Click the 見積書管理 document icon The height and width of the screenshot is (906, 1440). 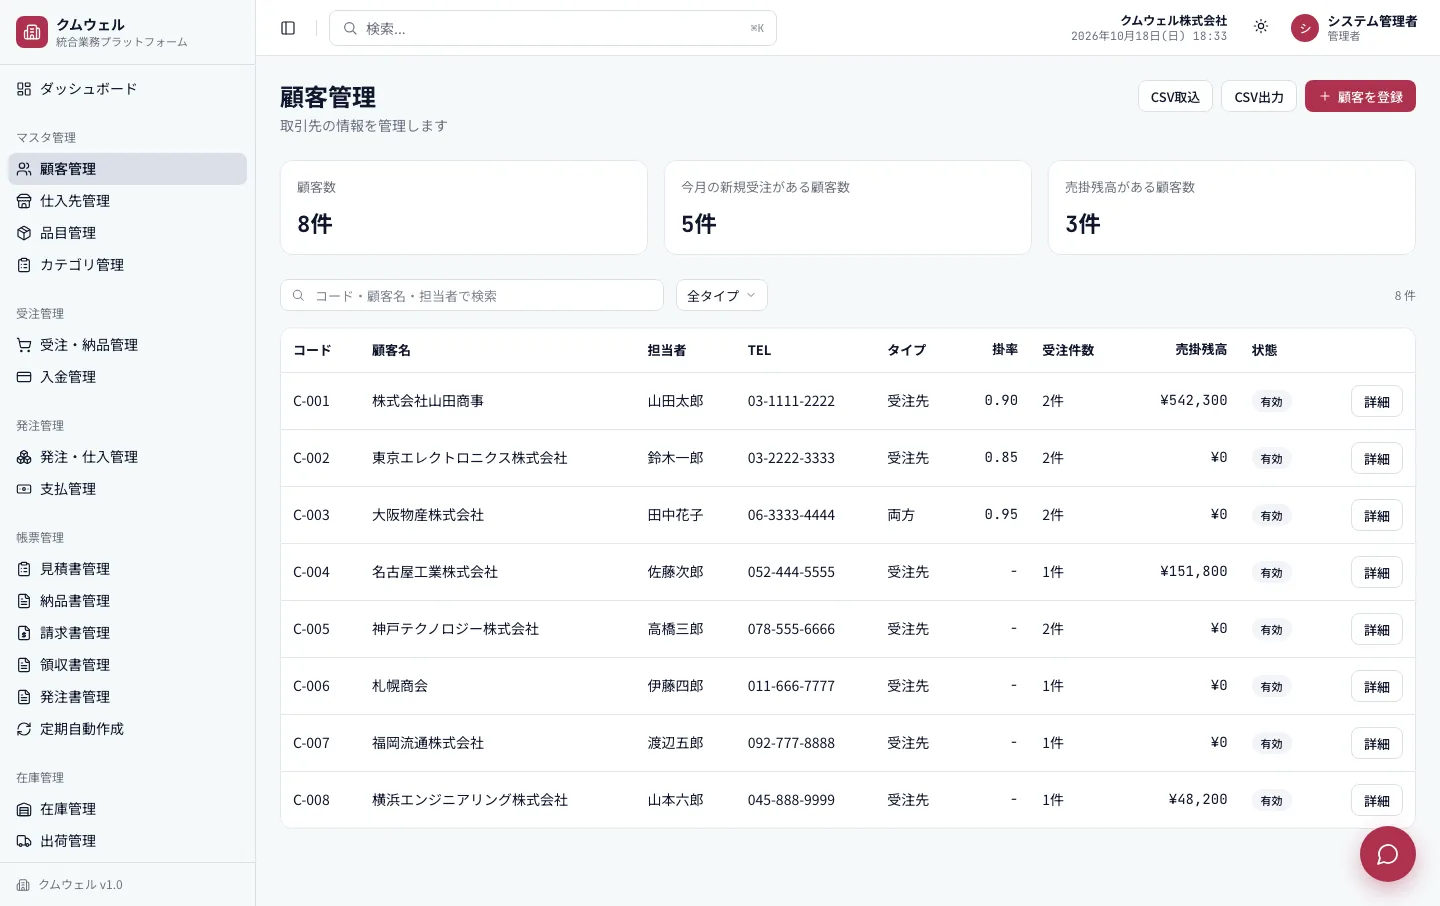(24, 569)
